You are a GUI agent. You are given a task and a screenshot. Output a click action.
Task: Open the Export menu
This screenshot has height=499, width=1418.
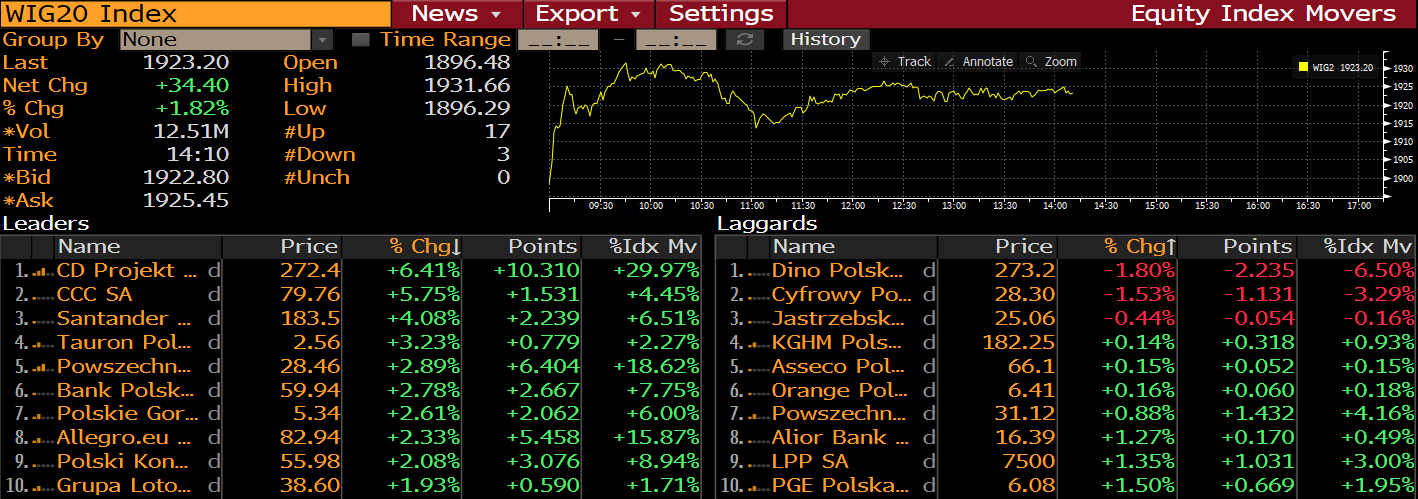coord(589,13)
